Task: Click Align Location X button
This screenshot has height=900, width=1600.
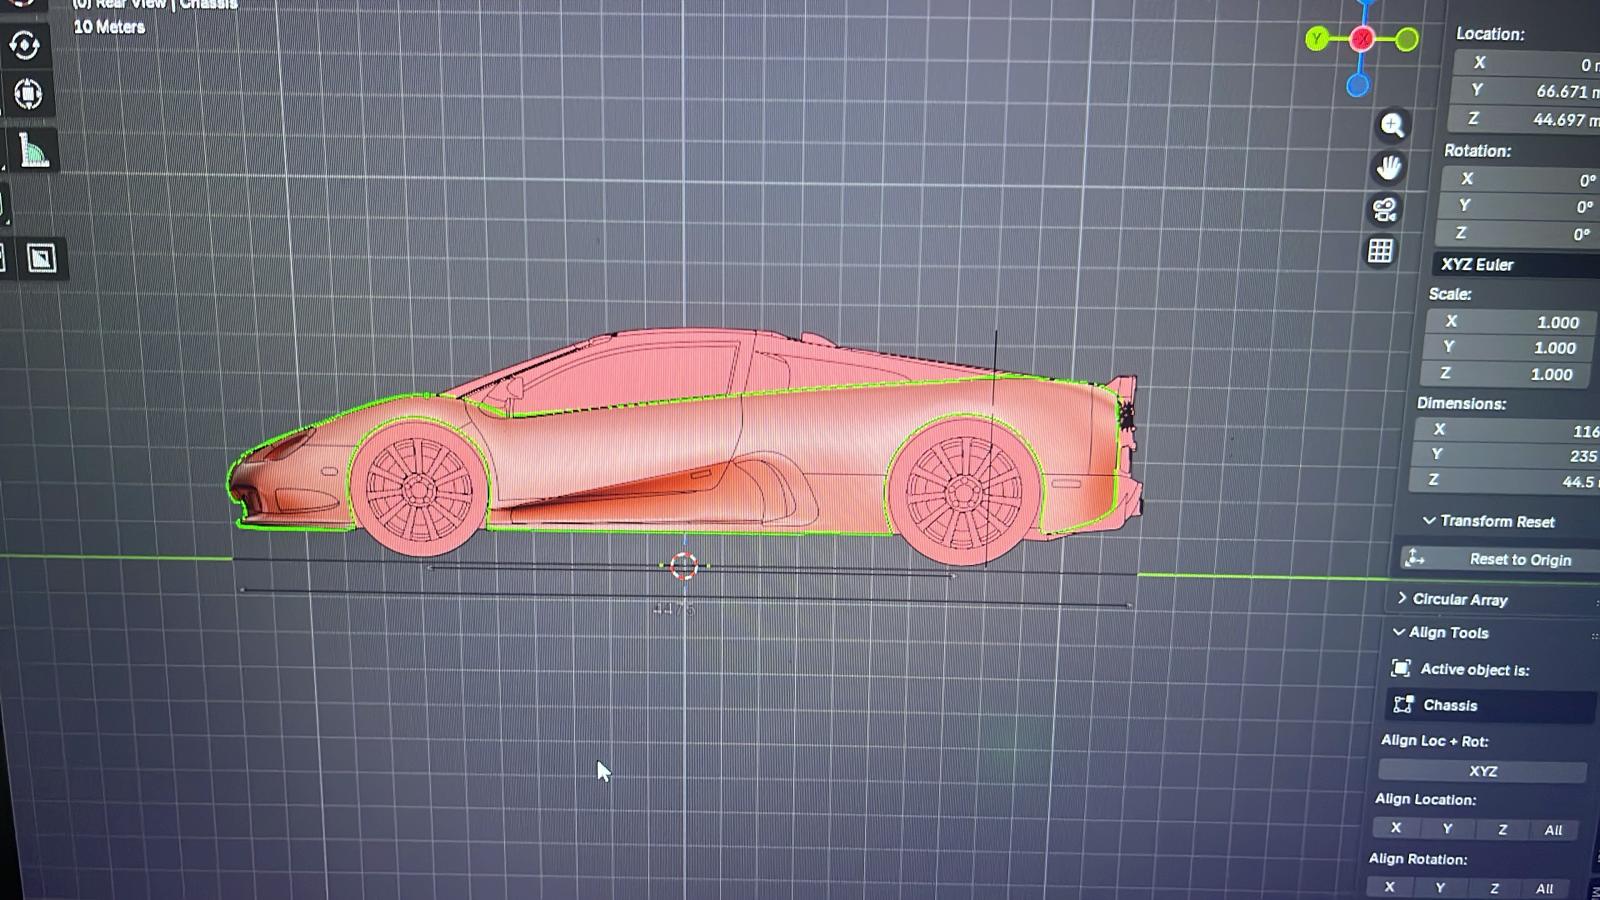Action: (1396, 828)
